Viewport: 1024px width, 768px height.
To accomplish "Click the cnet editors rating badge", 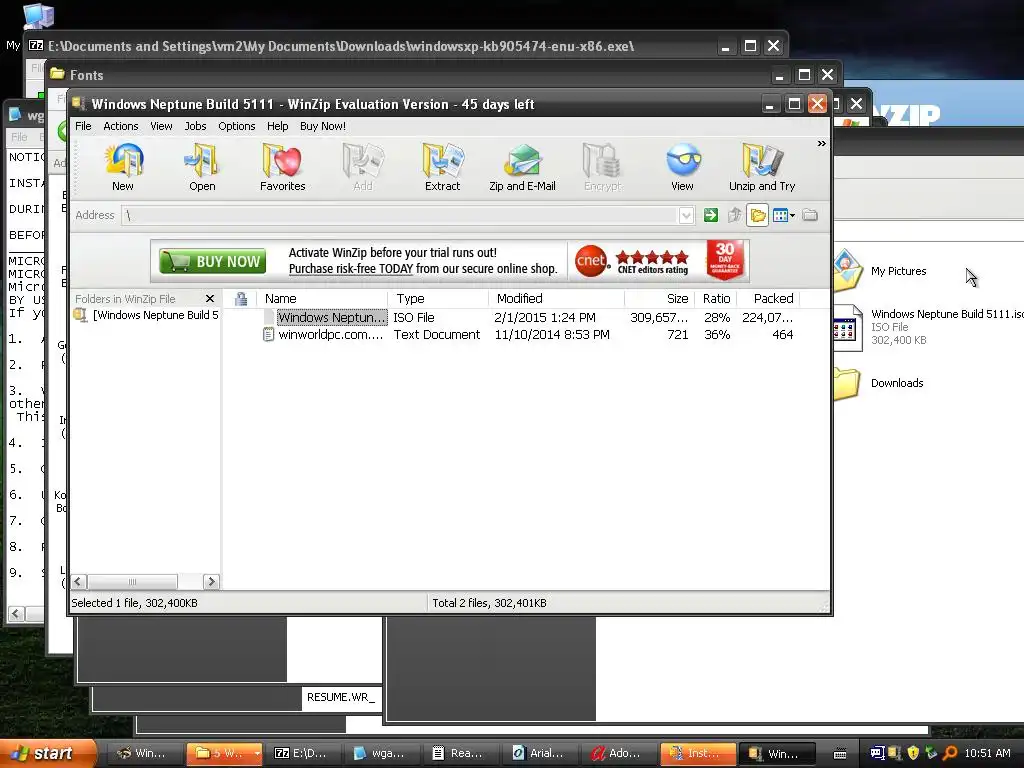I will point(632,261).
